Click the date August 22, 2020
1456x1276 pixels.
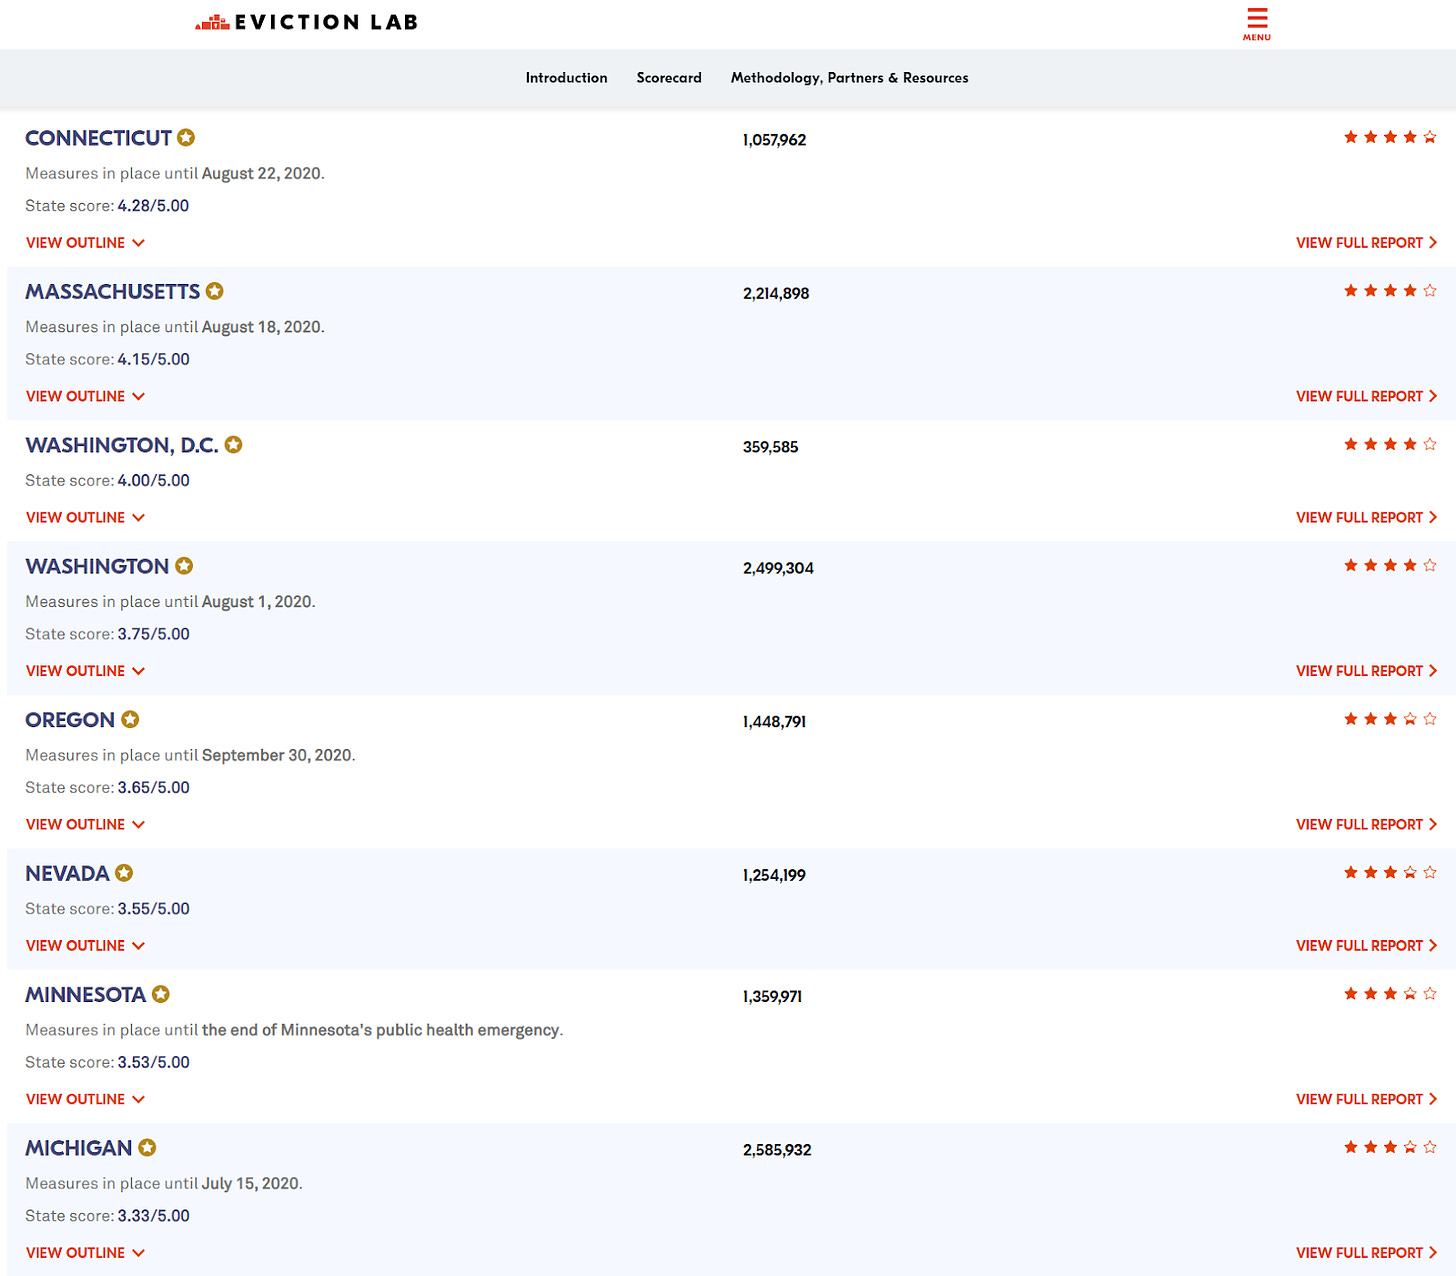pos(261,173)
